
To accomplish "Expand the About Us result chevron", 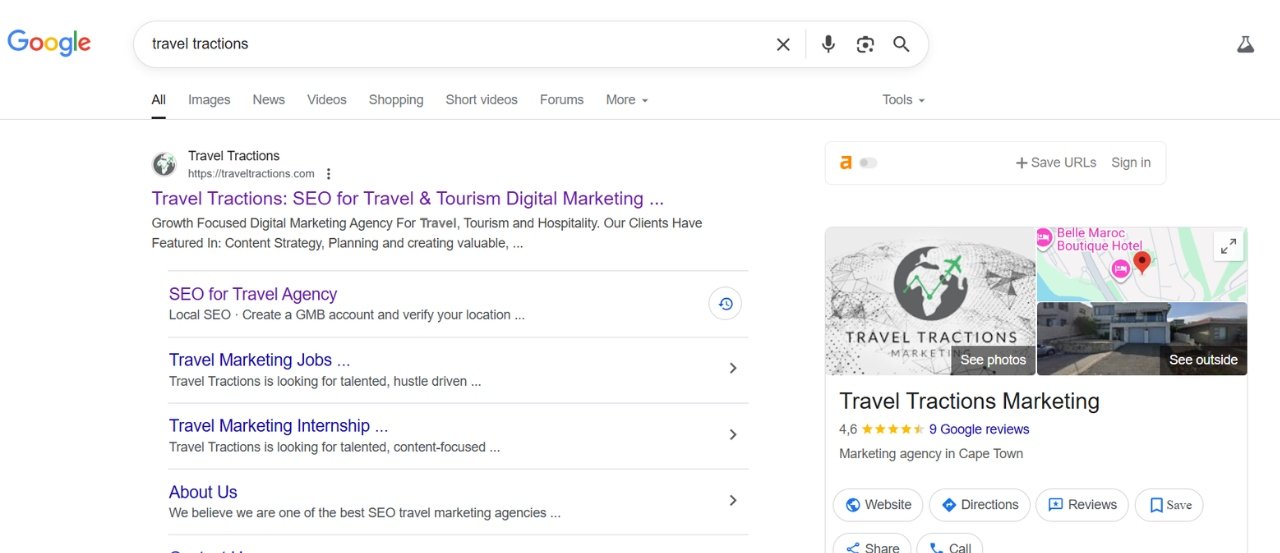I will coord(733,501).
